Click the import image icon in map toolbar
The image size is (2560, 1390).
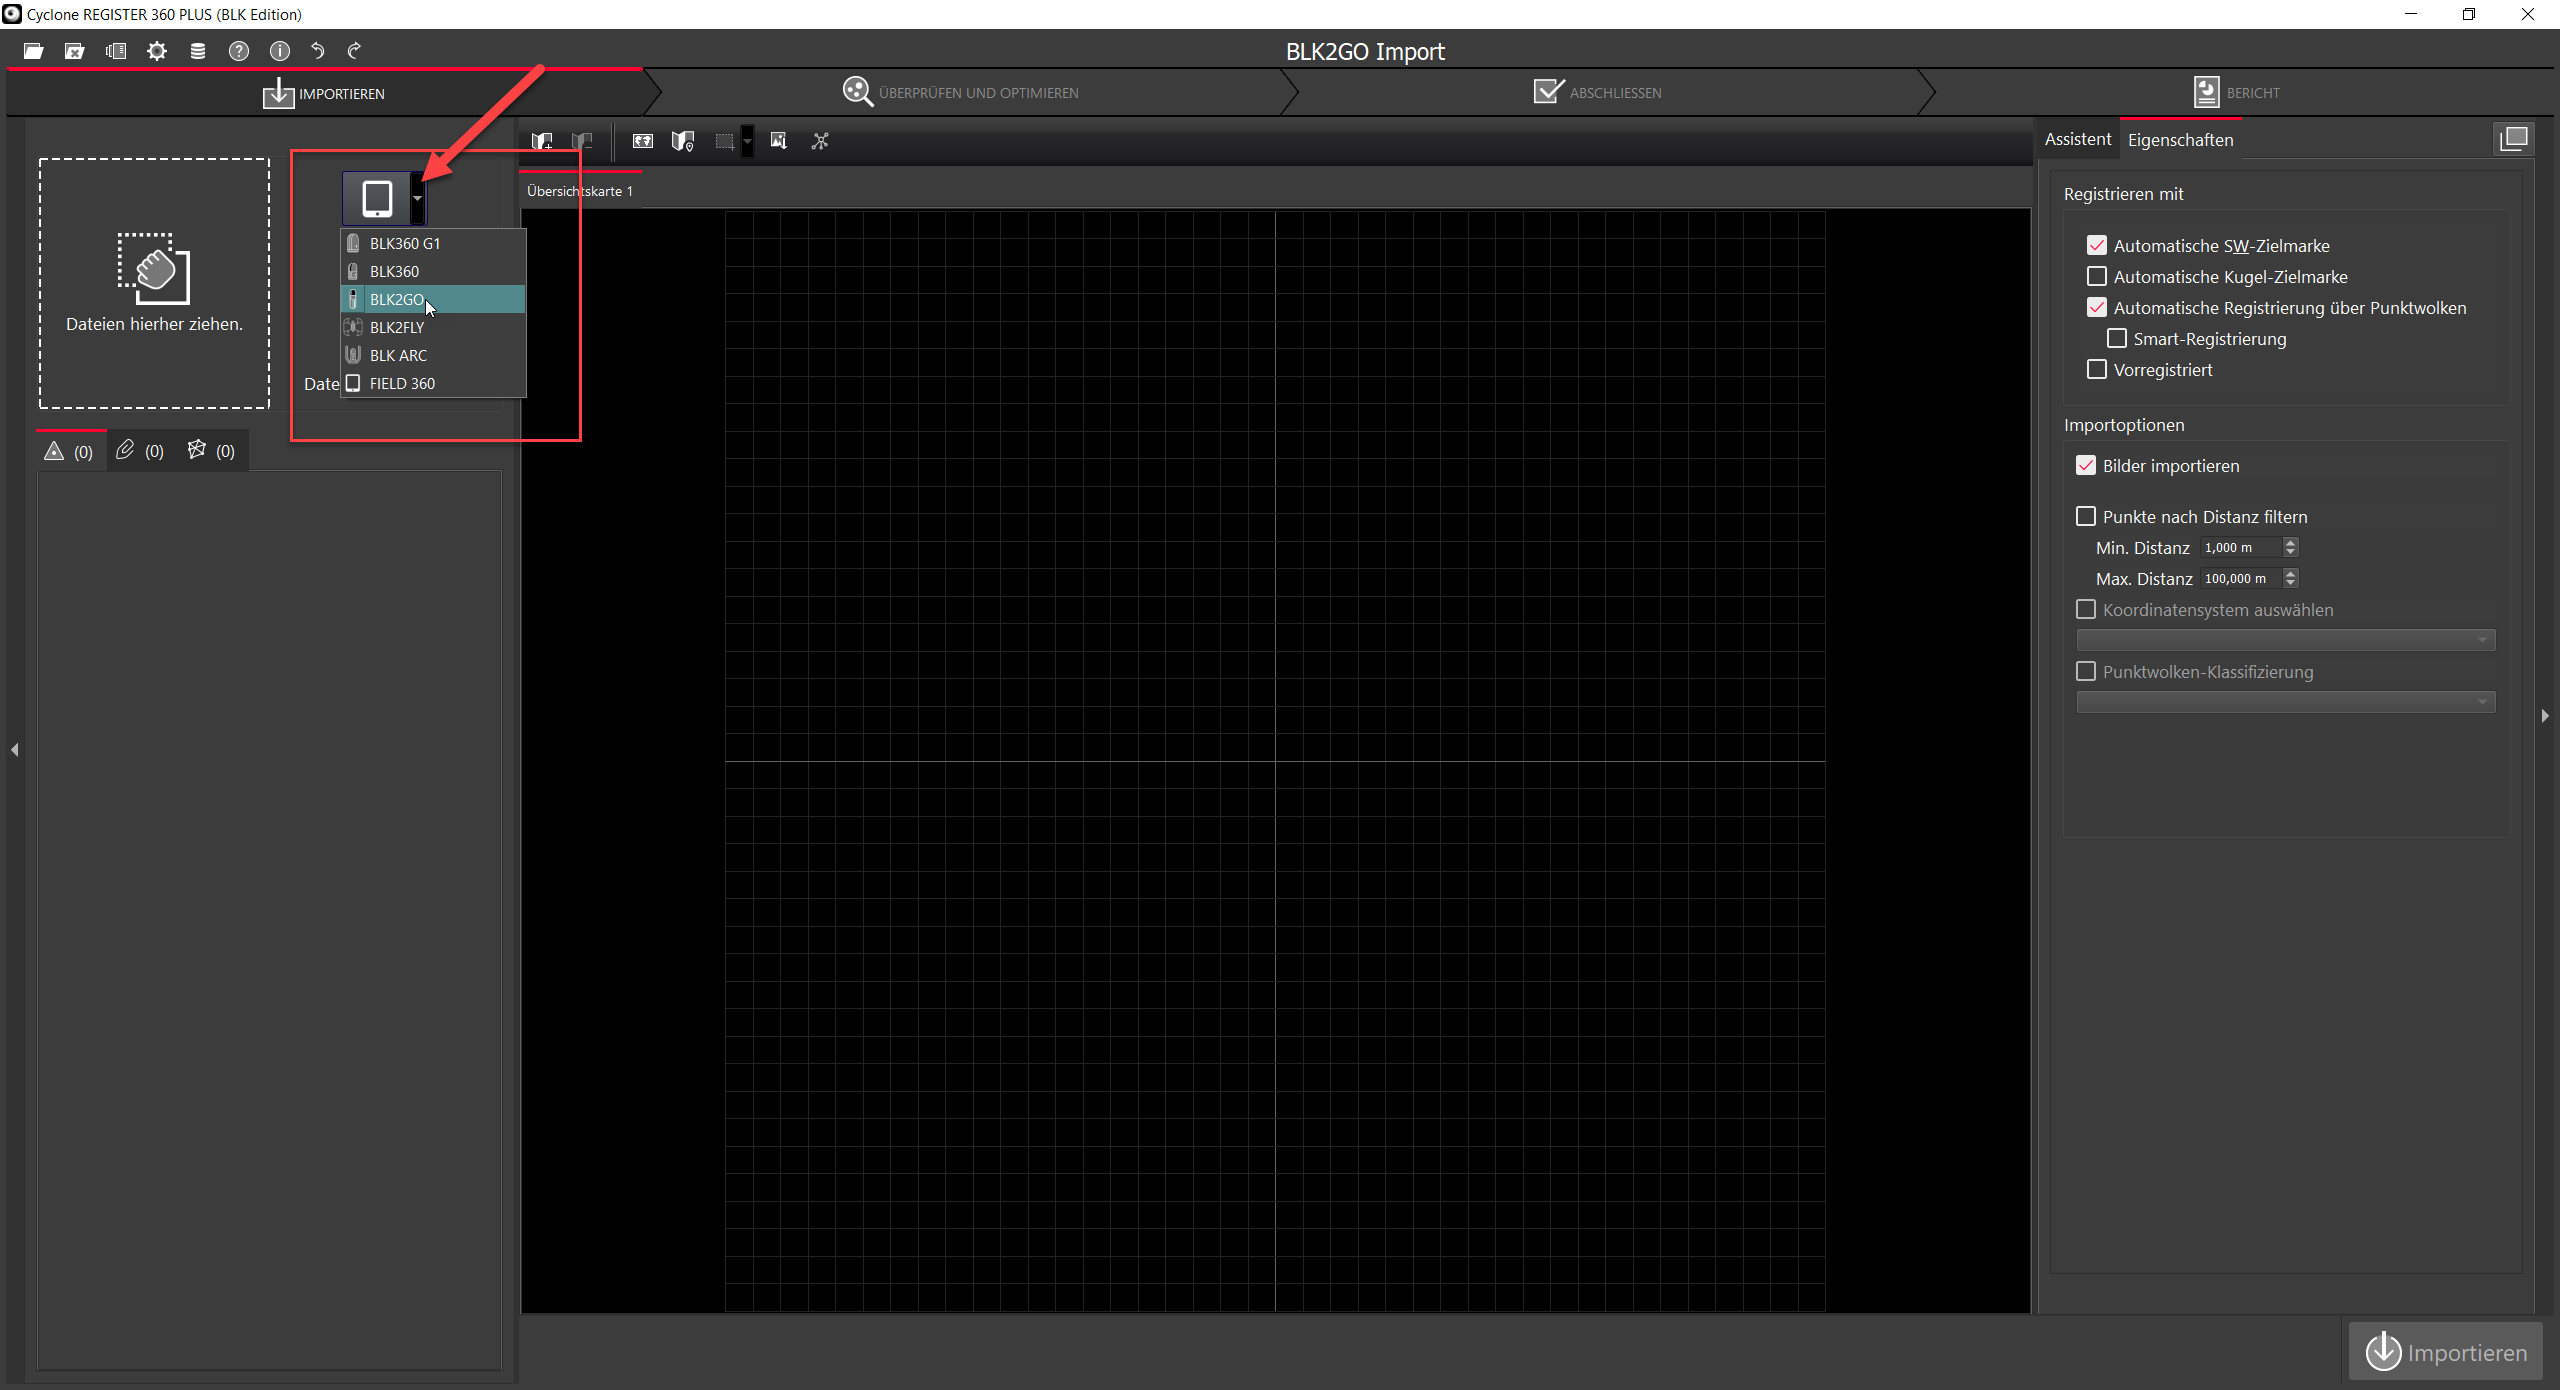pos(779,141)
